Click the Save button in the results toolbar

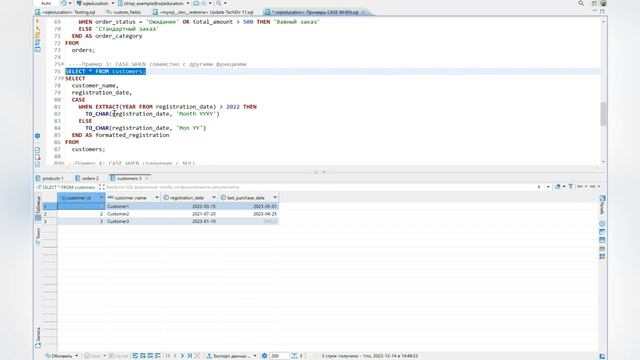click(x=92, y=356)
